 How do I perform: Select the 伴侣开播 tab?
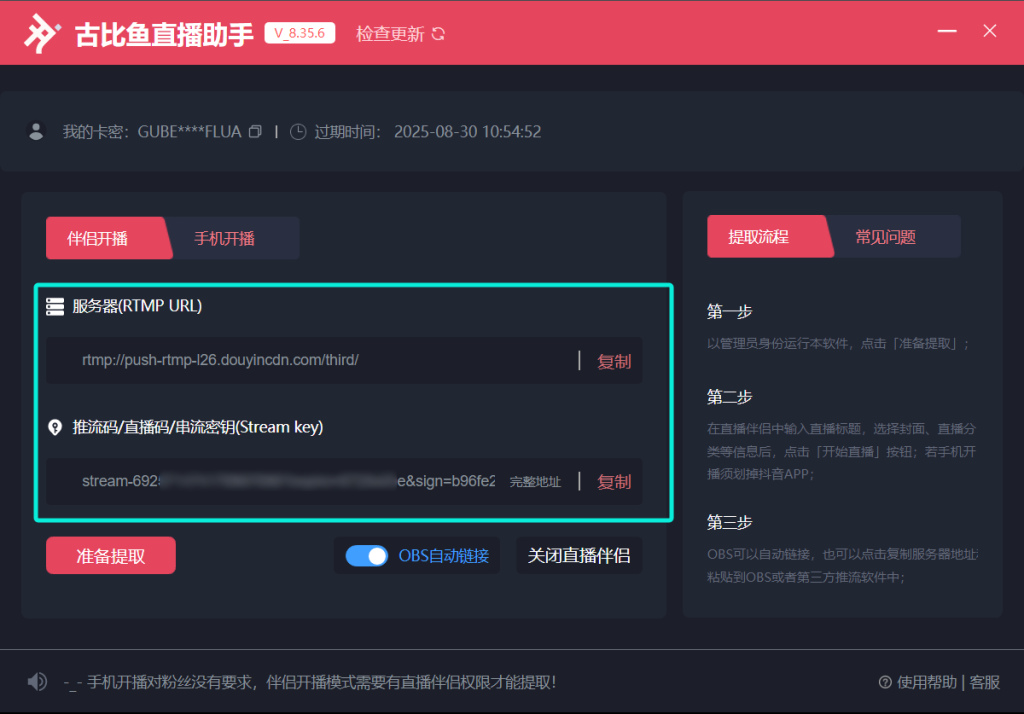97,238
